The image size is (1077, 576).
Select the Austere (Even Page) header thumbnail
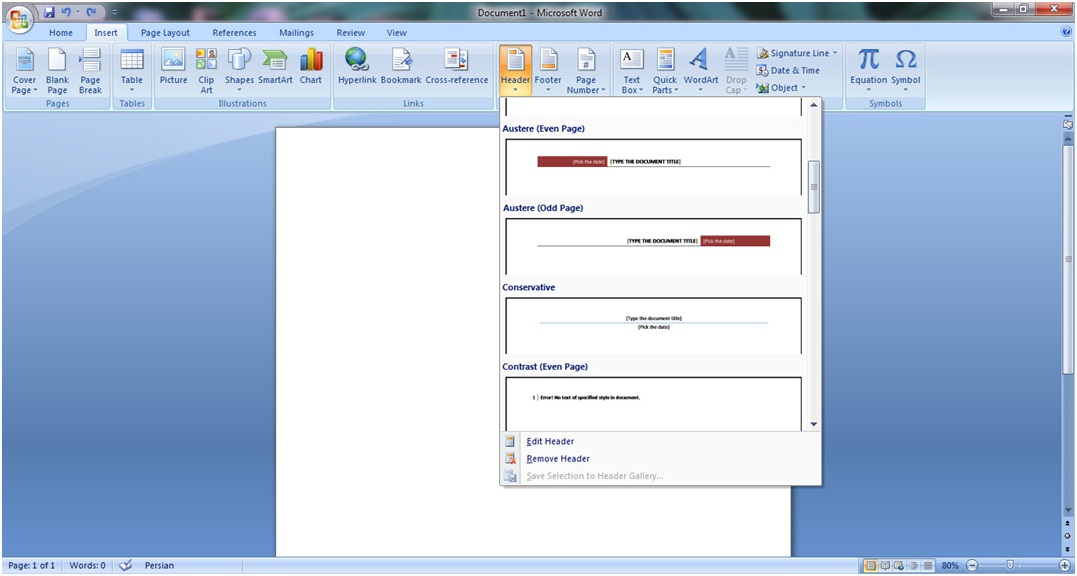tap(653, 167)
